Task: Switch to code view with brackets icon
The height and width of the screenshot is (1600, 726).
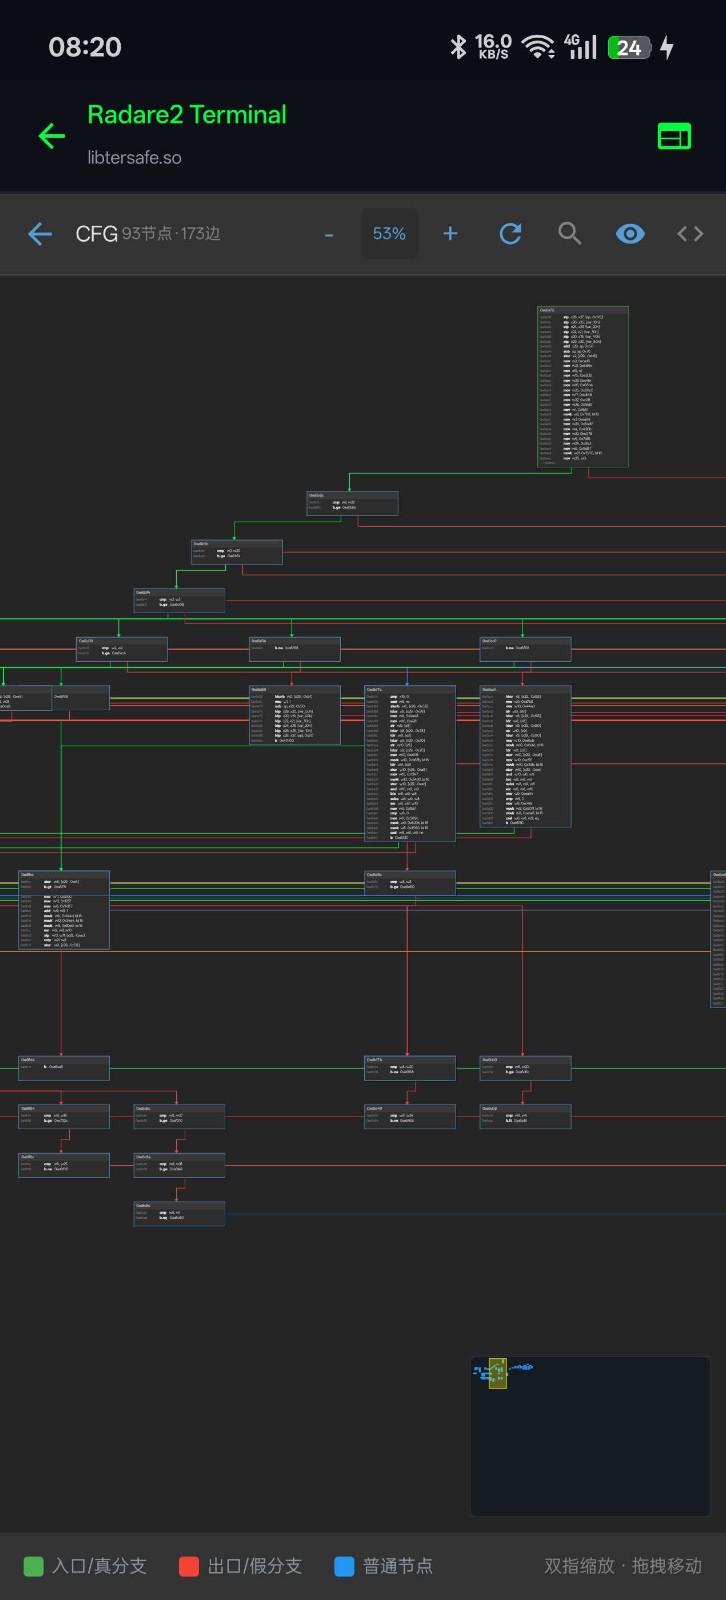Action: [690, 234]
